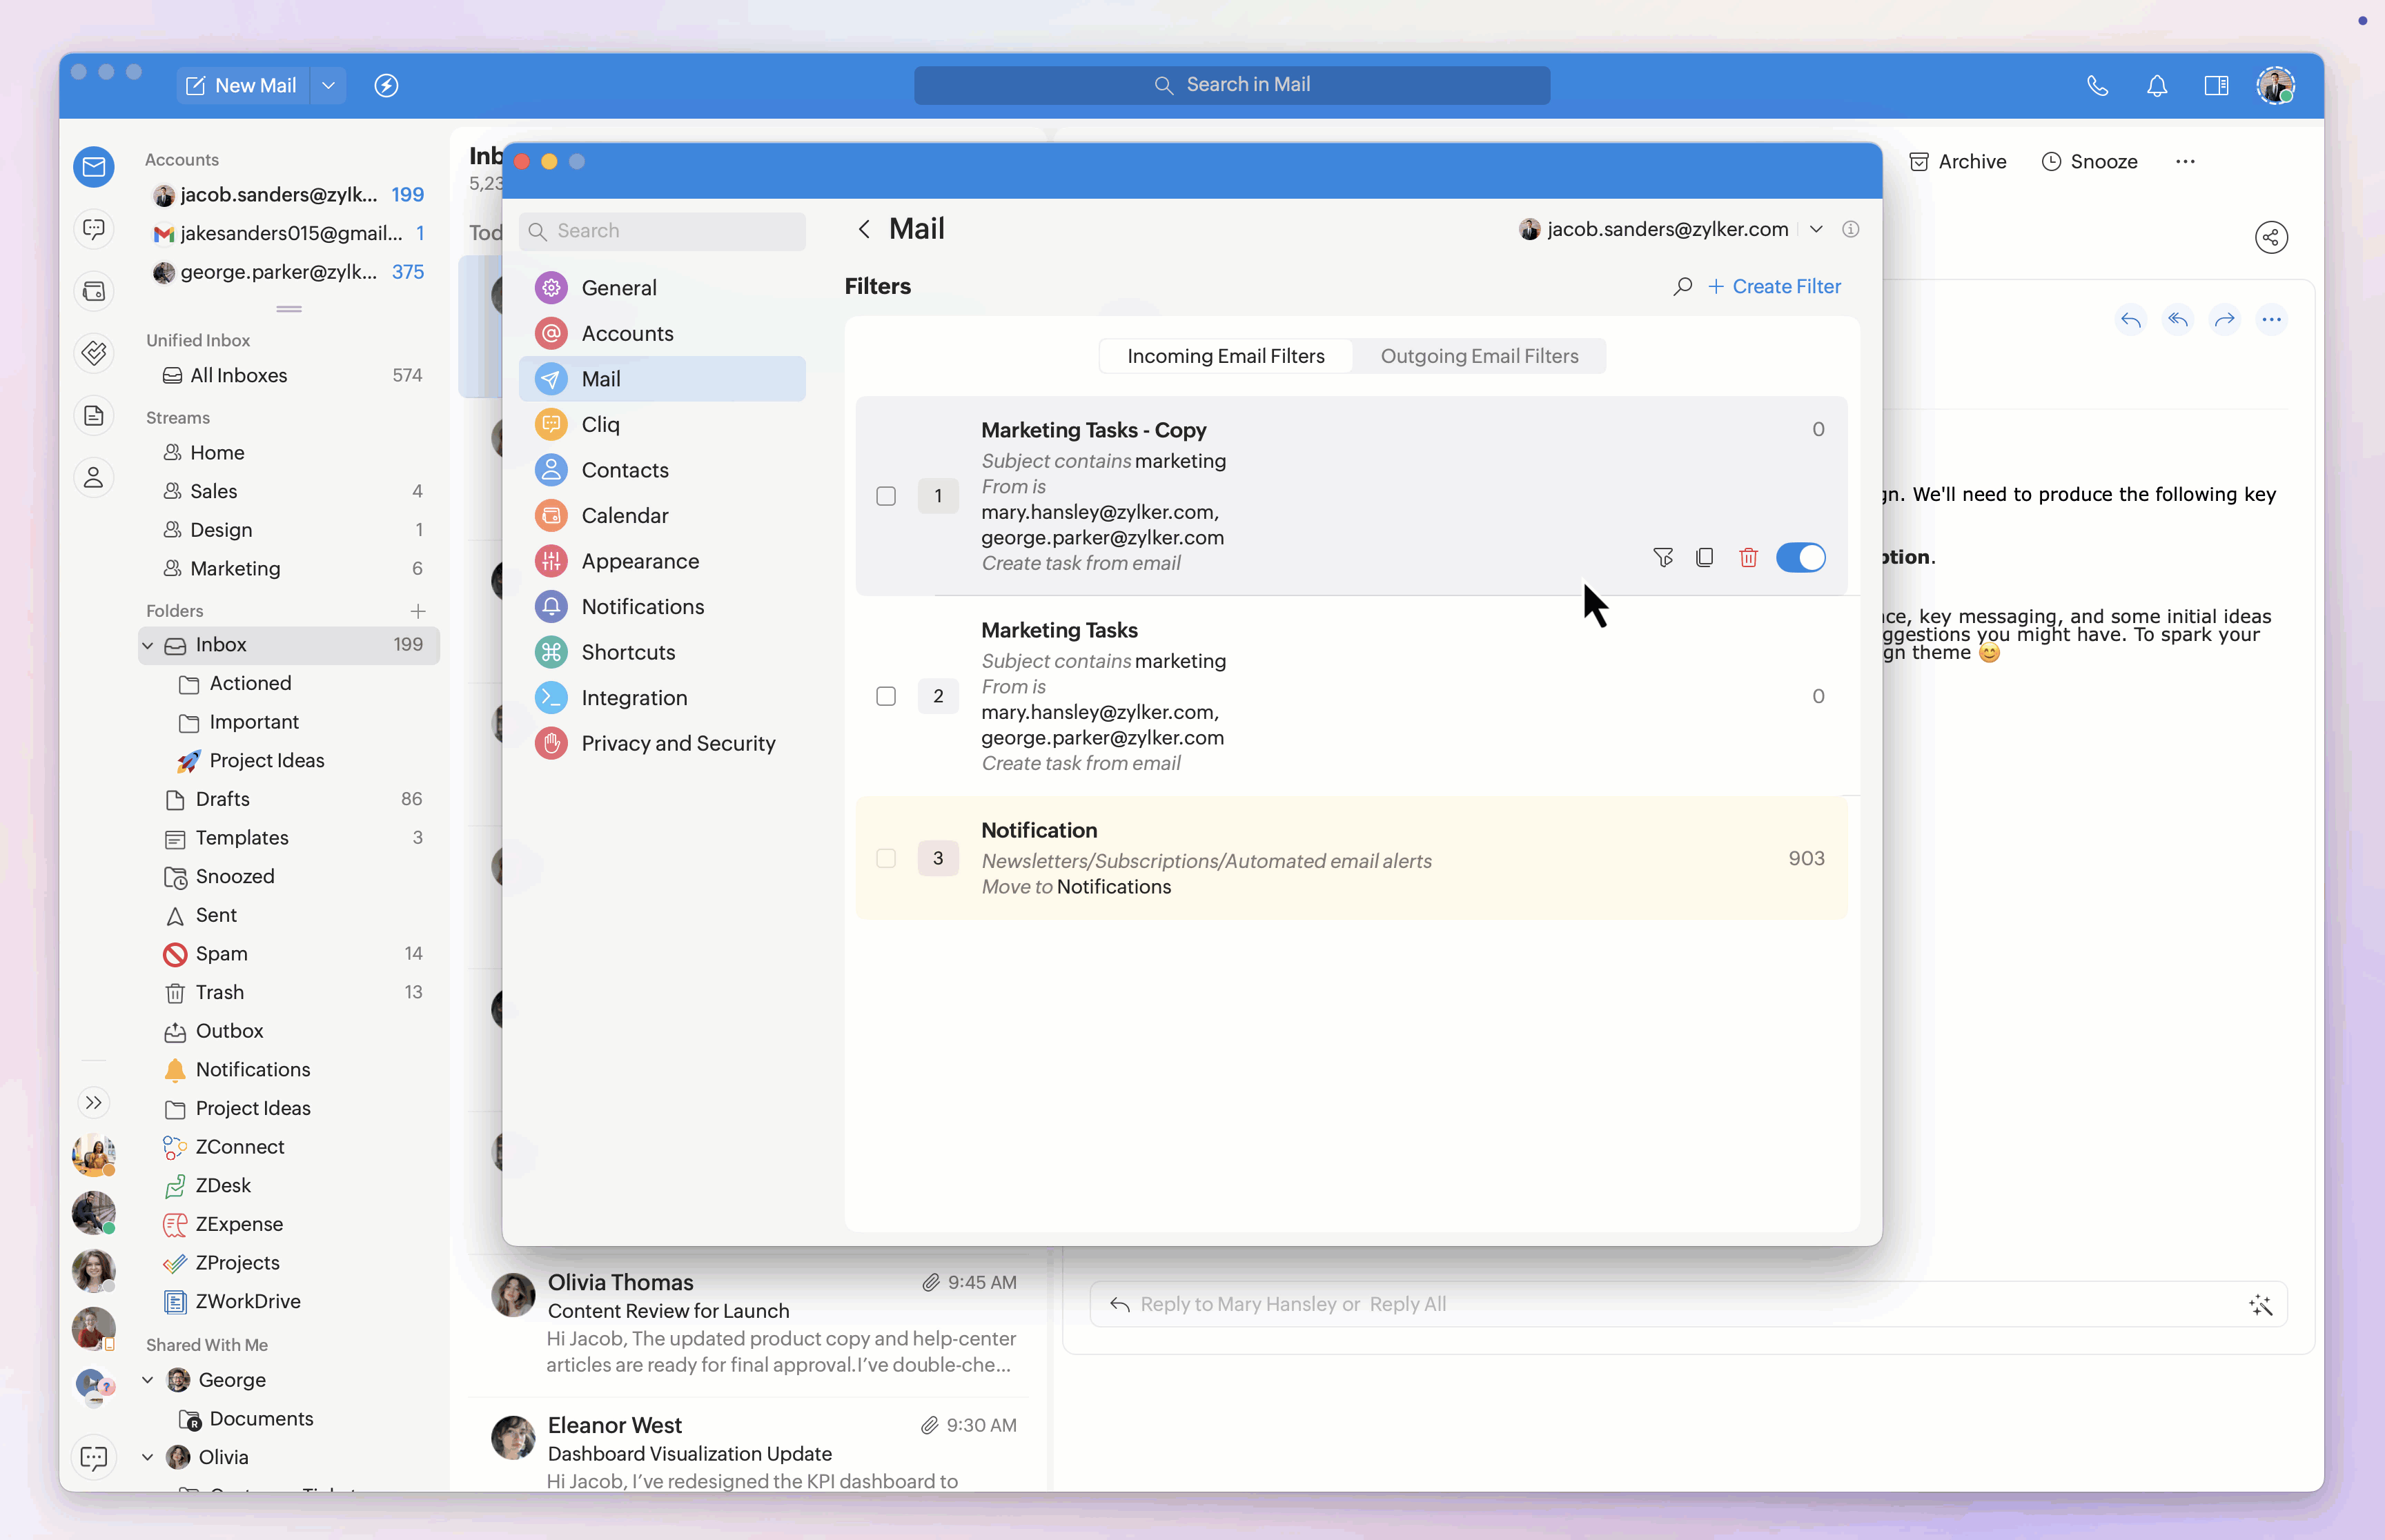Open the filter search magnifier icon
2385x1540 pixels.
coord(1682,287)
